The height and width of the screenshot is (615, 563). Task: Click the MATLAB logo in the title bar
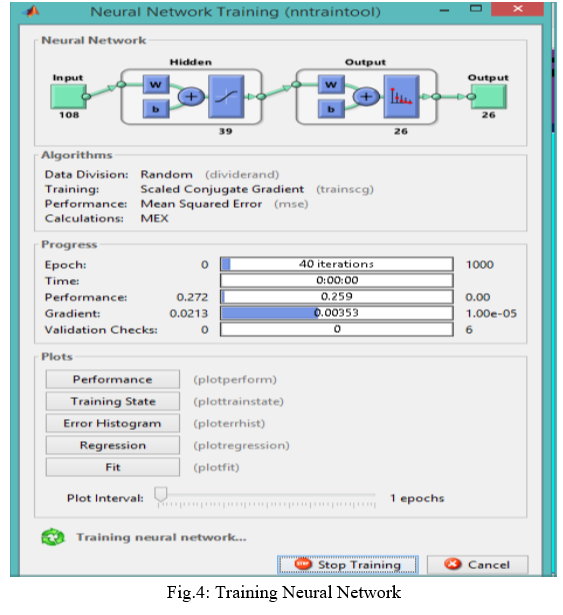(31, 11)
